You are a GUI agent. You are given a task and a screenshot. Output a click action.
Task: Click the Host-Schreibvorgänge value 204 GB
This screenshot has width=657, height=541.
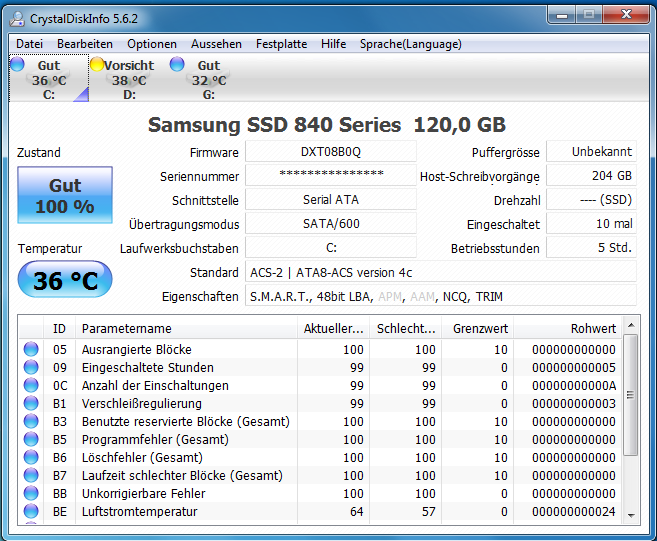click(x=591, y=175)
